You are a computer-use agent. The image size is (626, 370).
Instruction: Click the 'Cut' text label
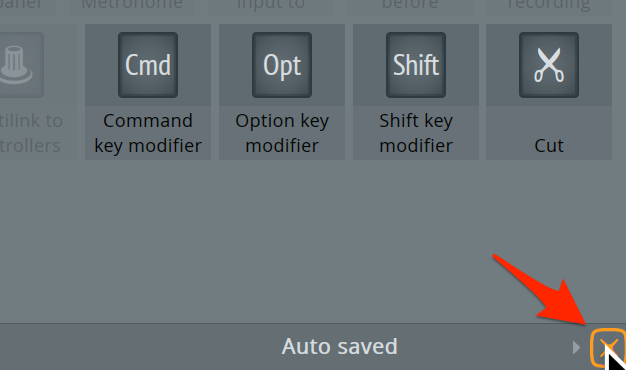pyautogui.click(x=549, y=146)
